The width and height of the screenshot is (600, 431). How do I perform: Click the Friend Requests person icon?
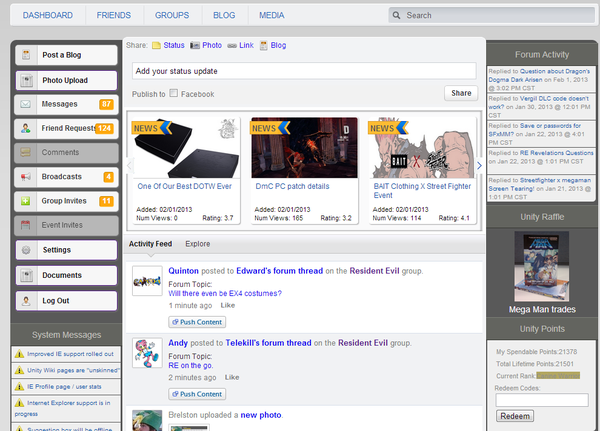[26, 128]
